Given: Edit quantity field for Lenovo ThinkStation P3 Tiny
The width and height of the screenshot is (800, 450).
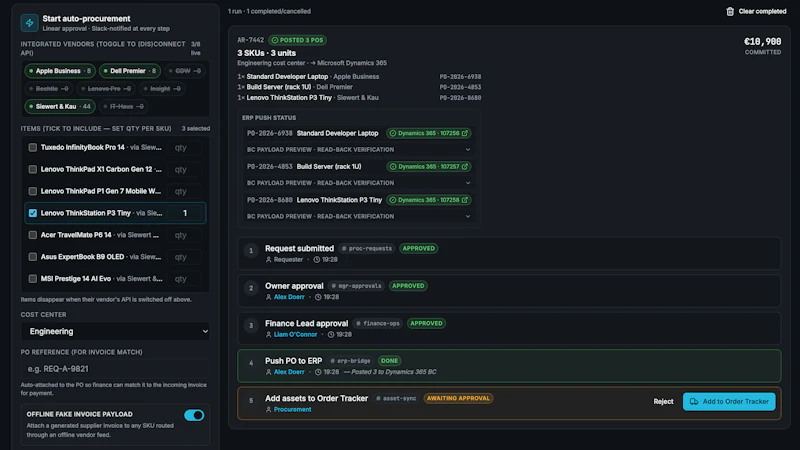Looking at the screenshot, I should coord(185,213).
